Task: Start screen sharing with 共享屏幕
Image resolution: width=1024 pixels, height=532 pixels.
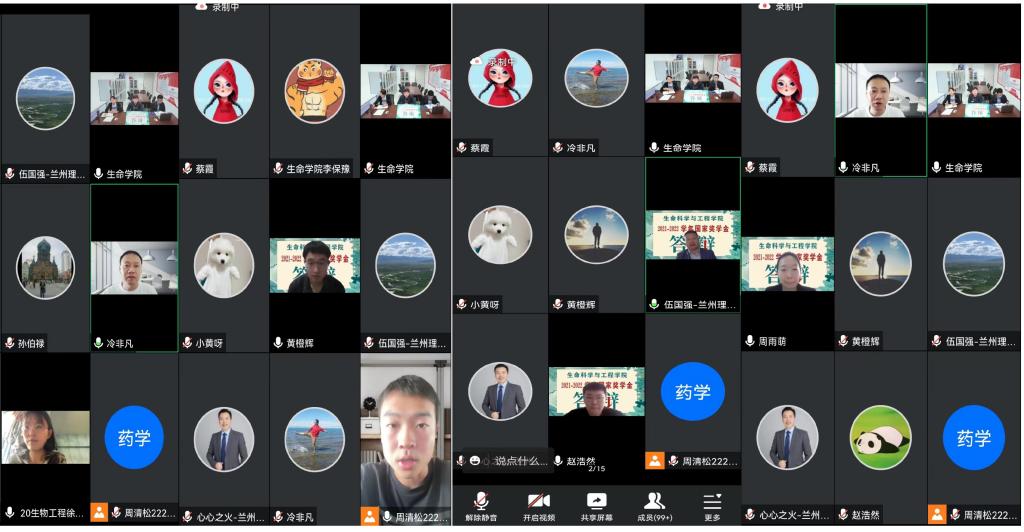Action: (x=597, y=506)
